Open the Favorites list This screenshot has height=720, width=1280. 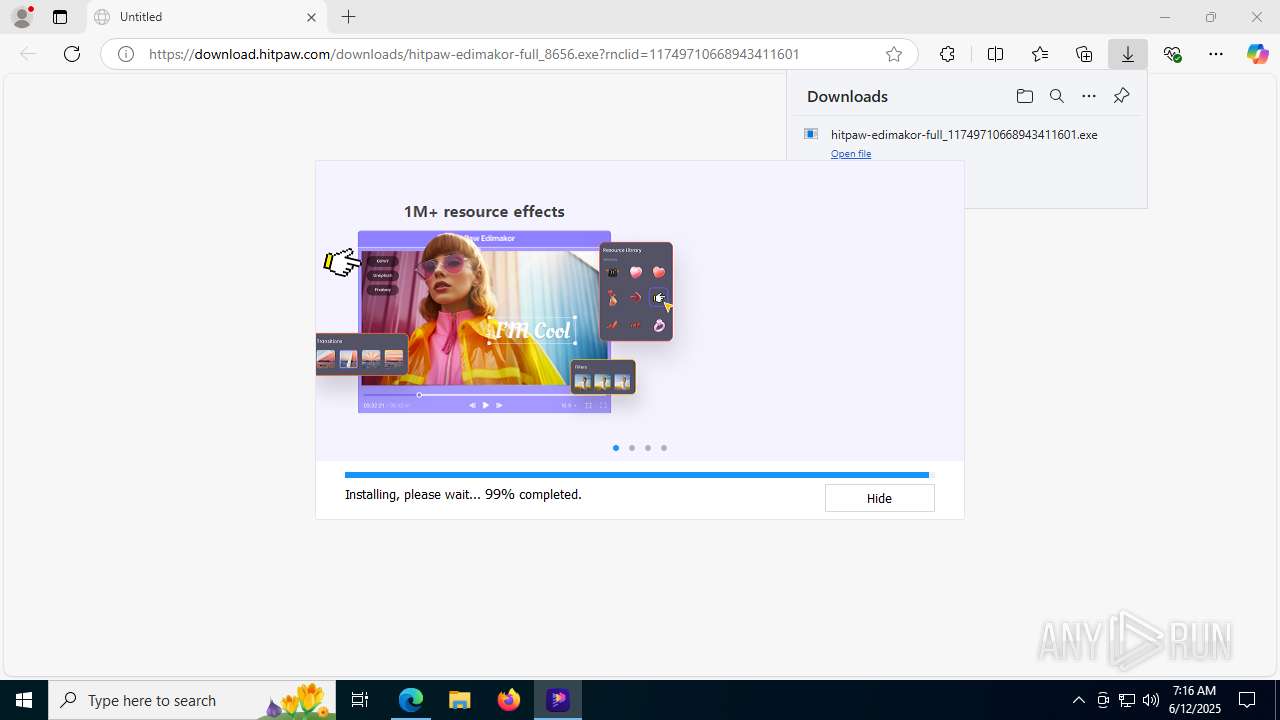pos(1040,54)
